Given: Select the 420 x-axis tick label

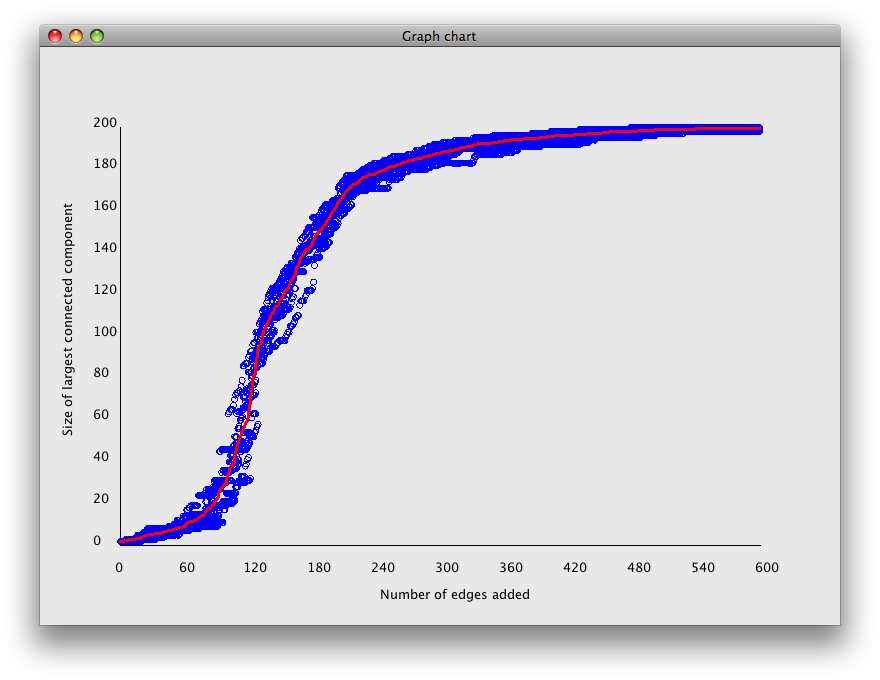Looking at the screenshot, I should click(575, 568).
